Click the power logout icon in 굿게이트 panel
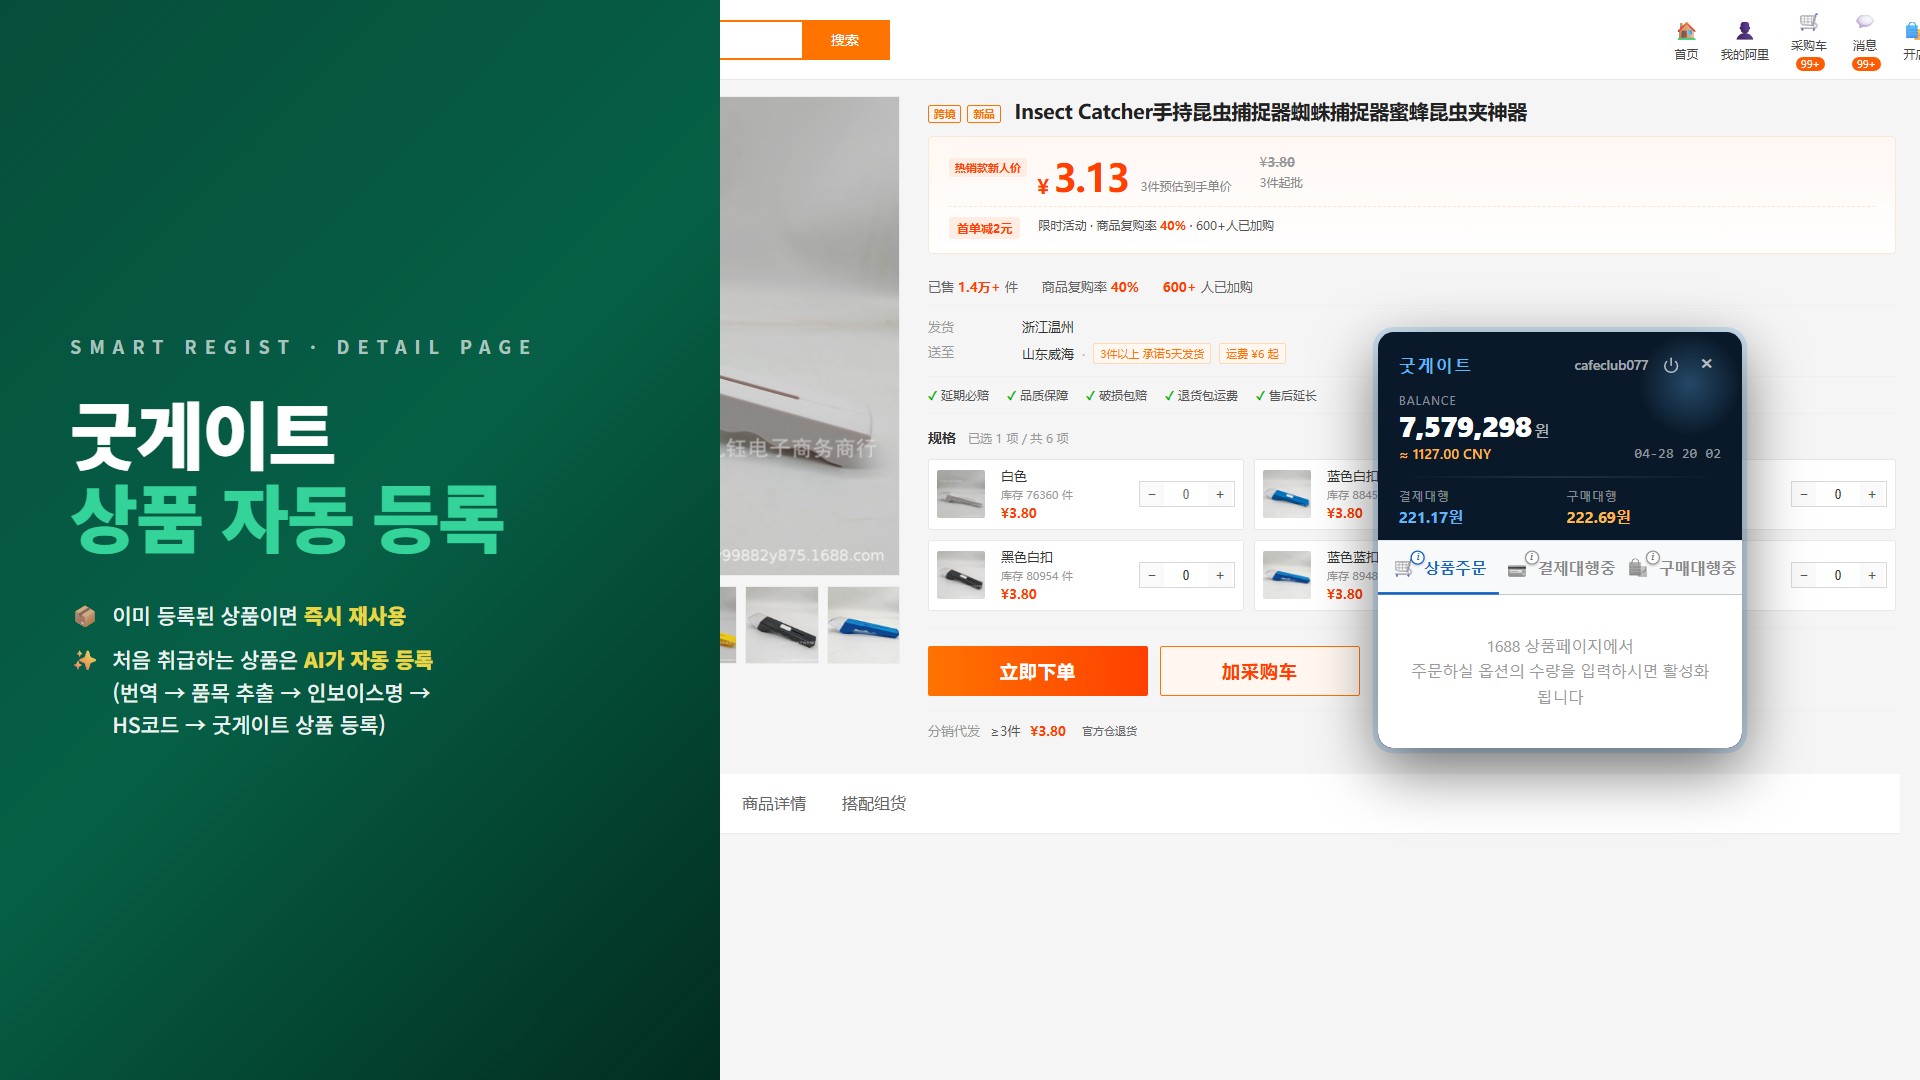The image size is (1920, 1080). 1671,365
